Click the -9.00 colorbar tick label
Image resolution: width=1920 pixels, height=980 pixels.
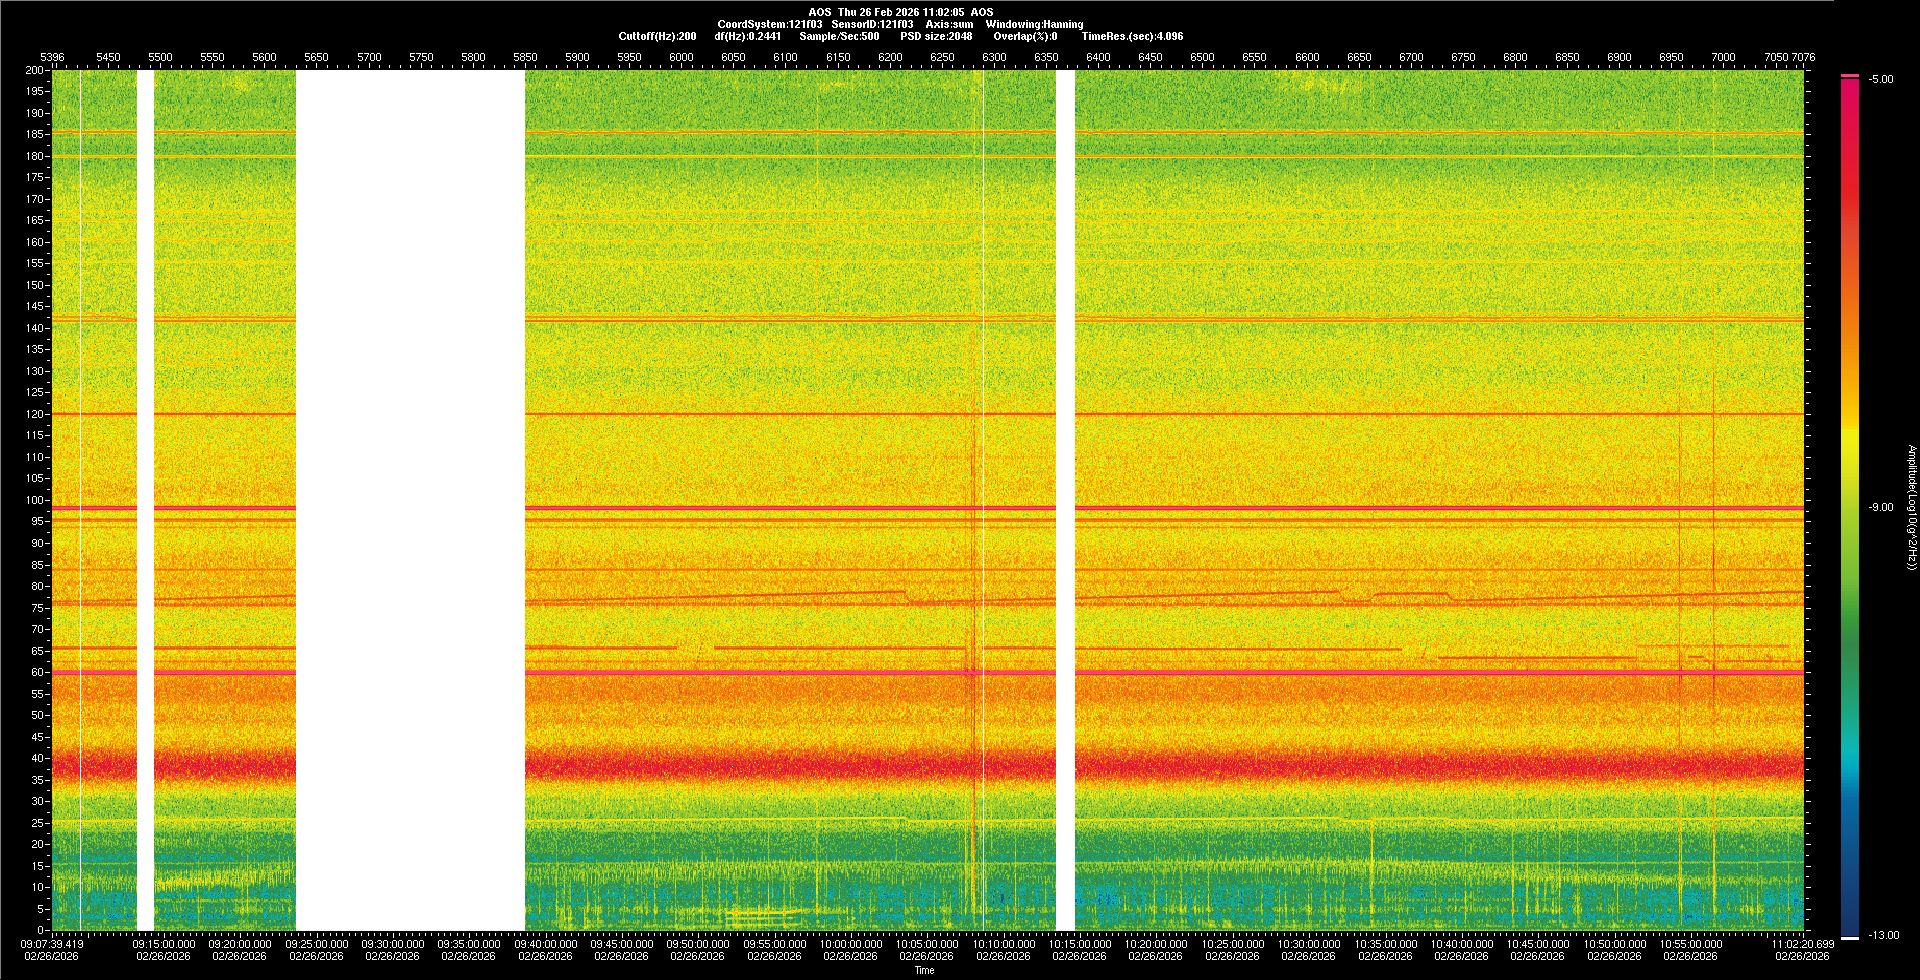coord(1881,508)
